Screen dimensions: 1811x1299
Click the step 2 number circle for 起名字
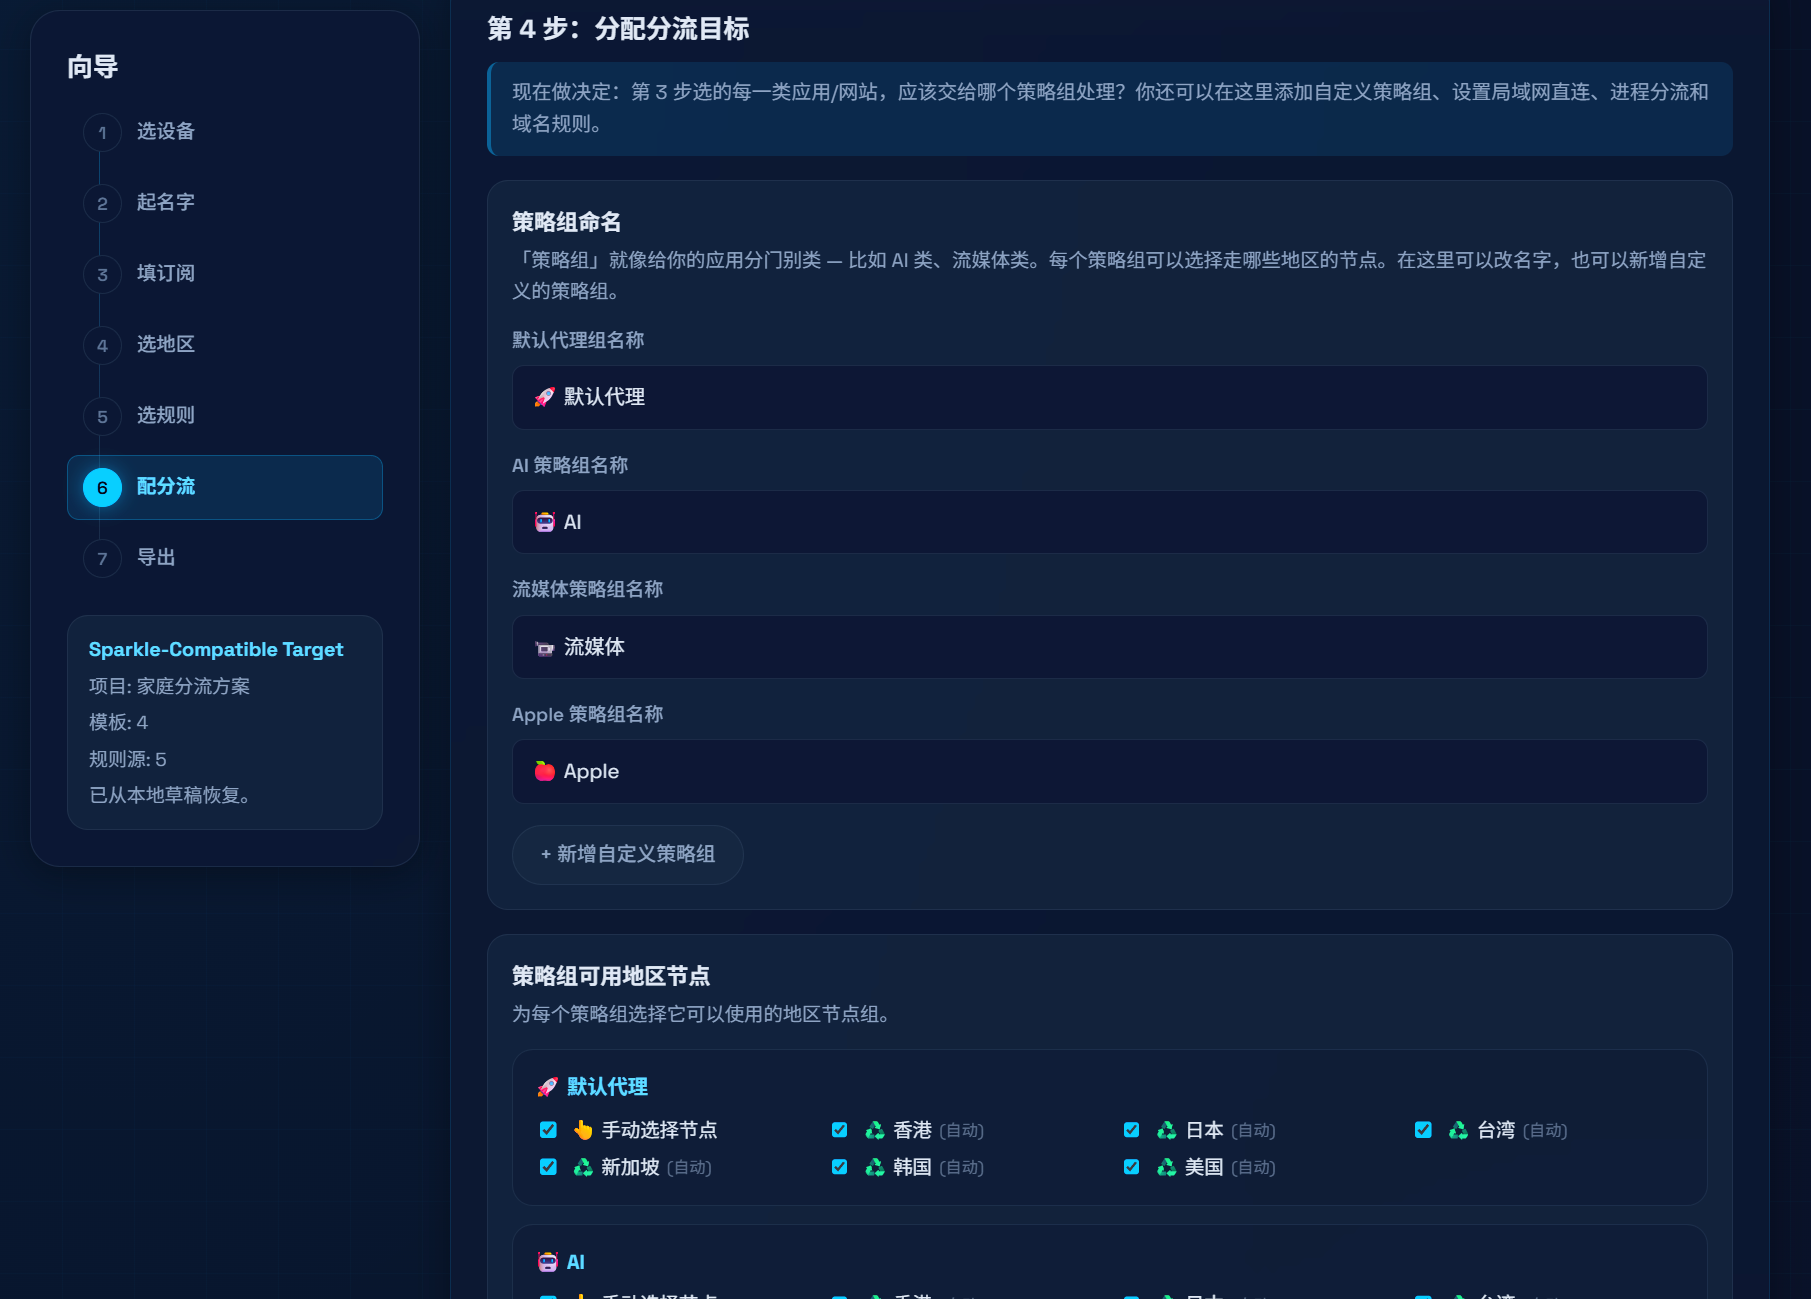[x=102, y=204]
